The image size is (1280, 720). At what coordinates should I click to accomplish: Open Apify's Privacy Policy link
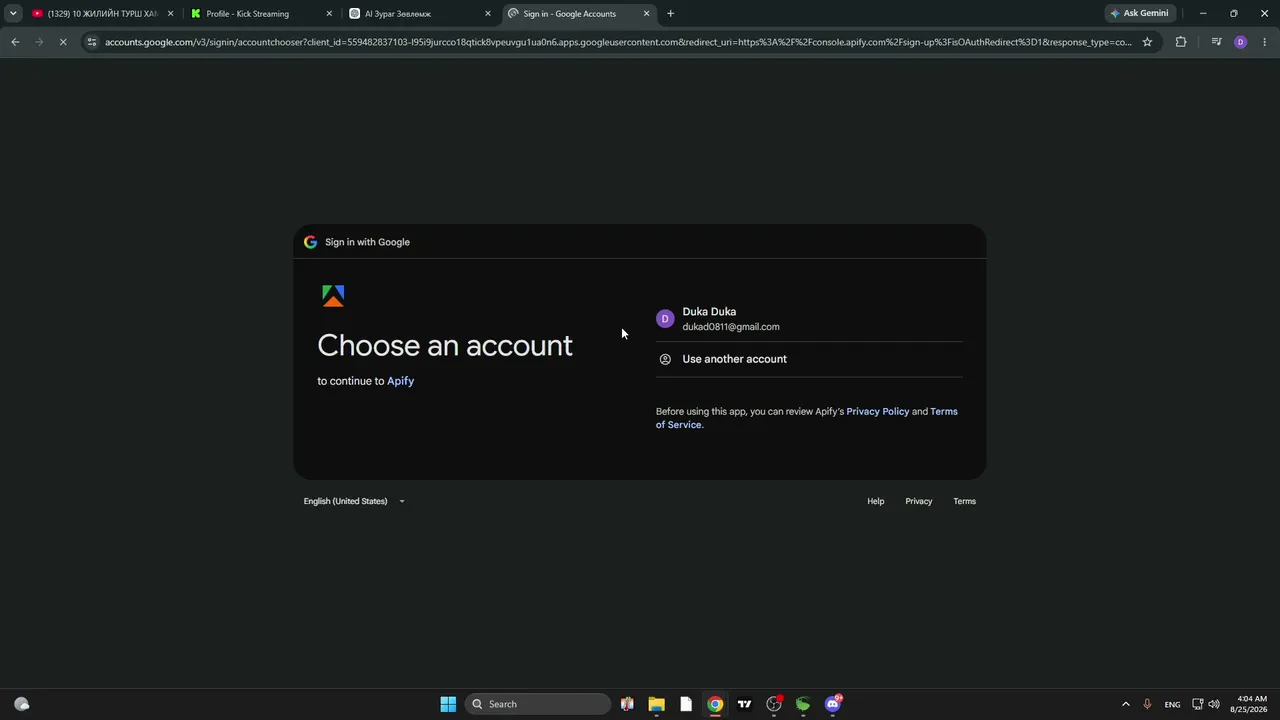coord(878,411)
